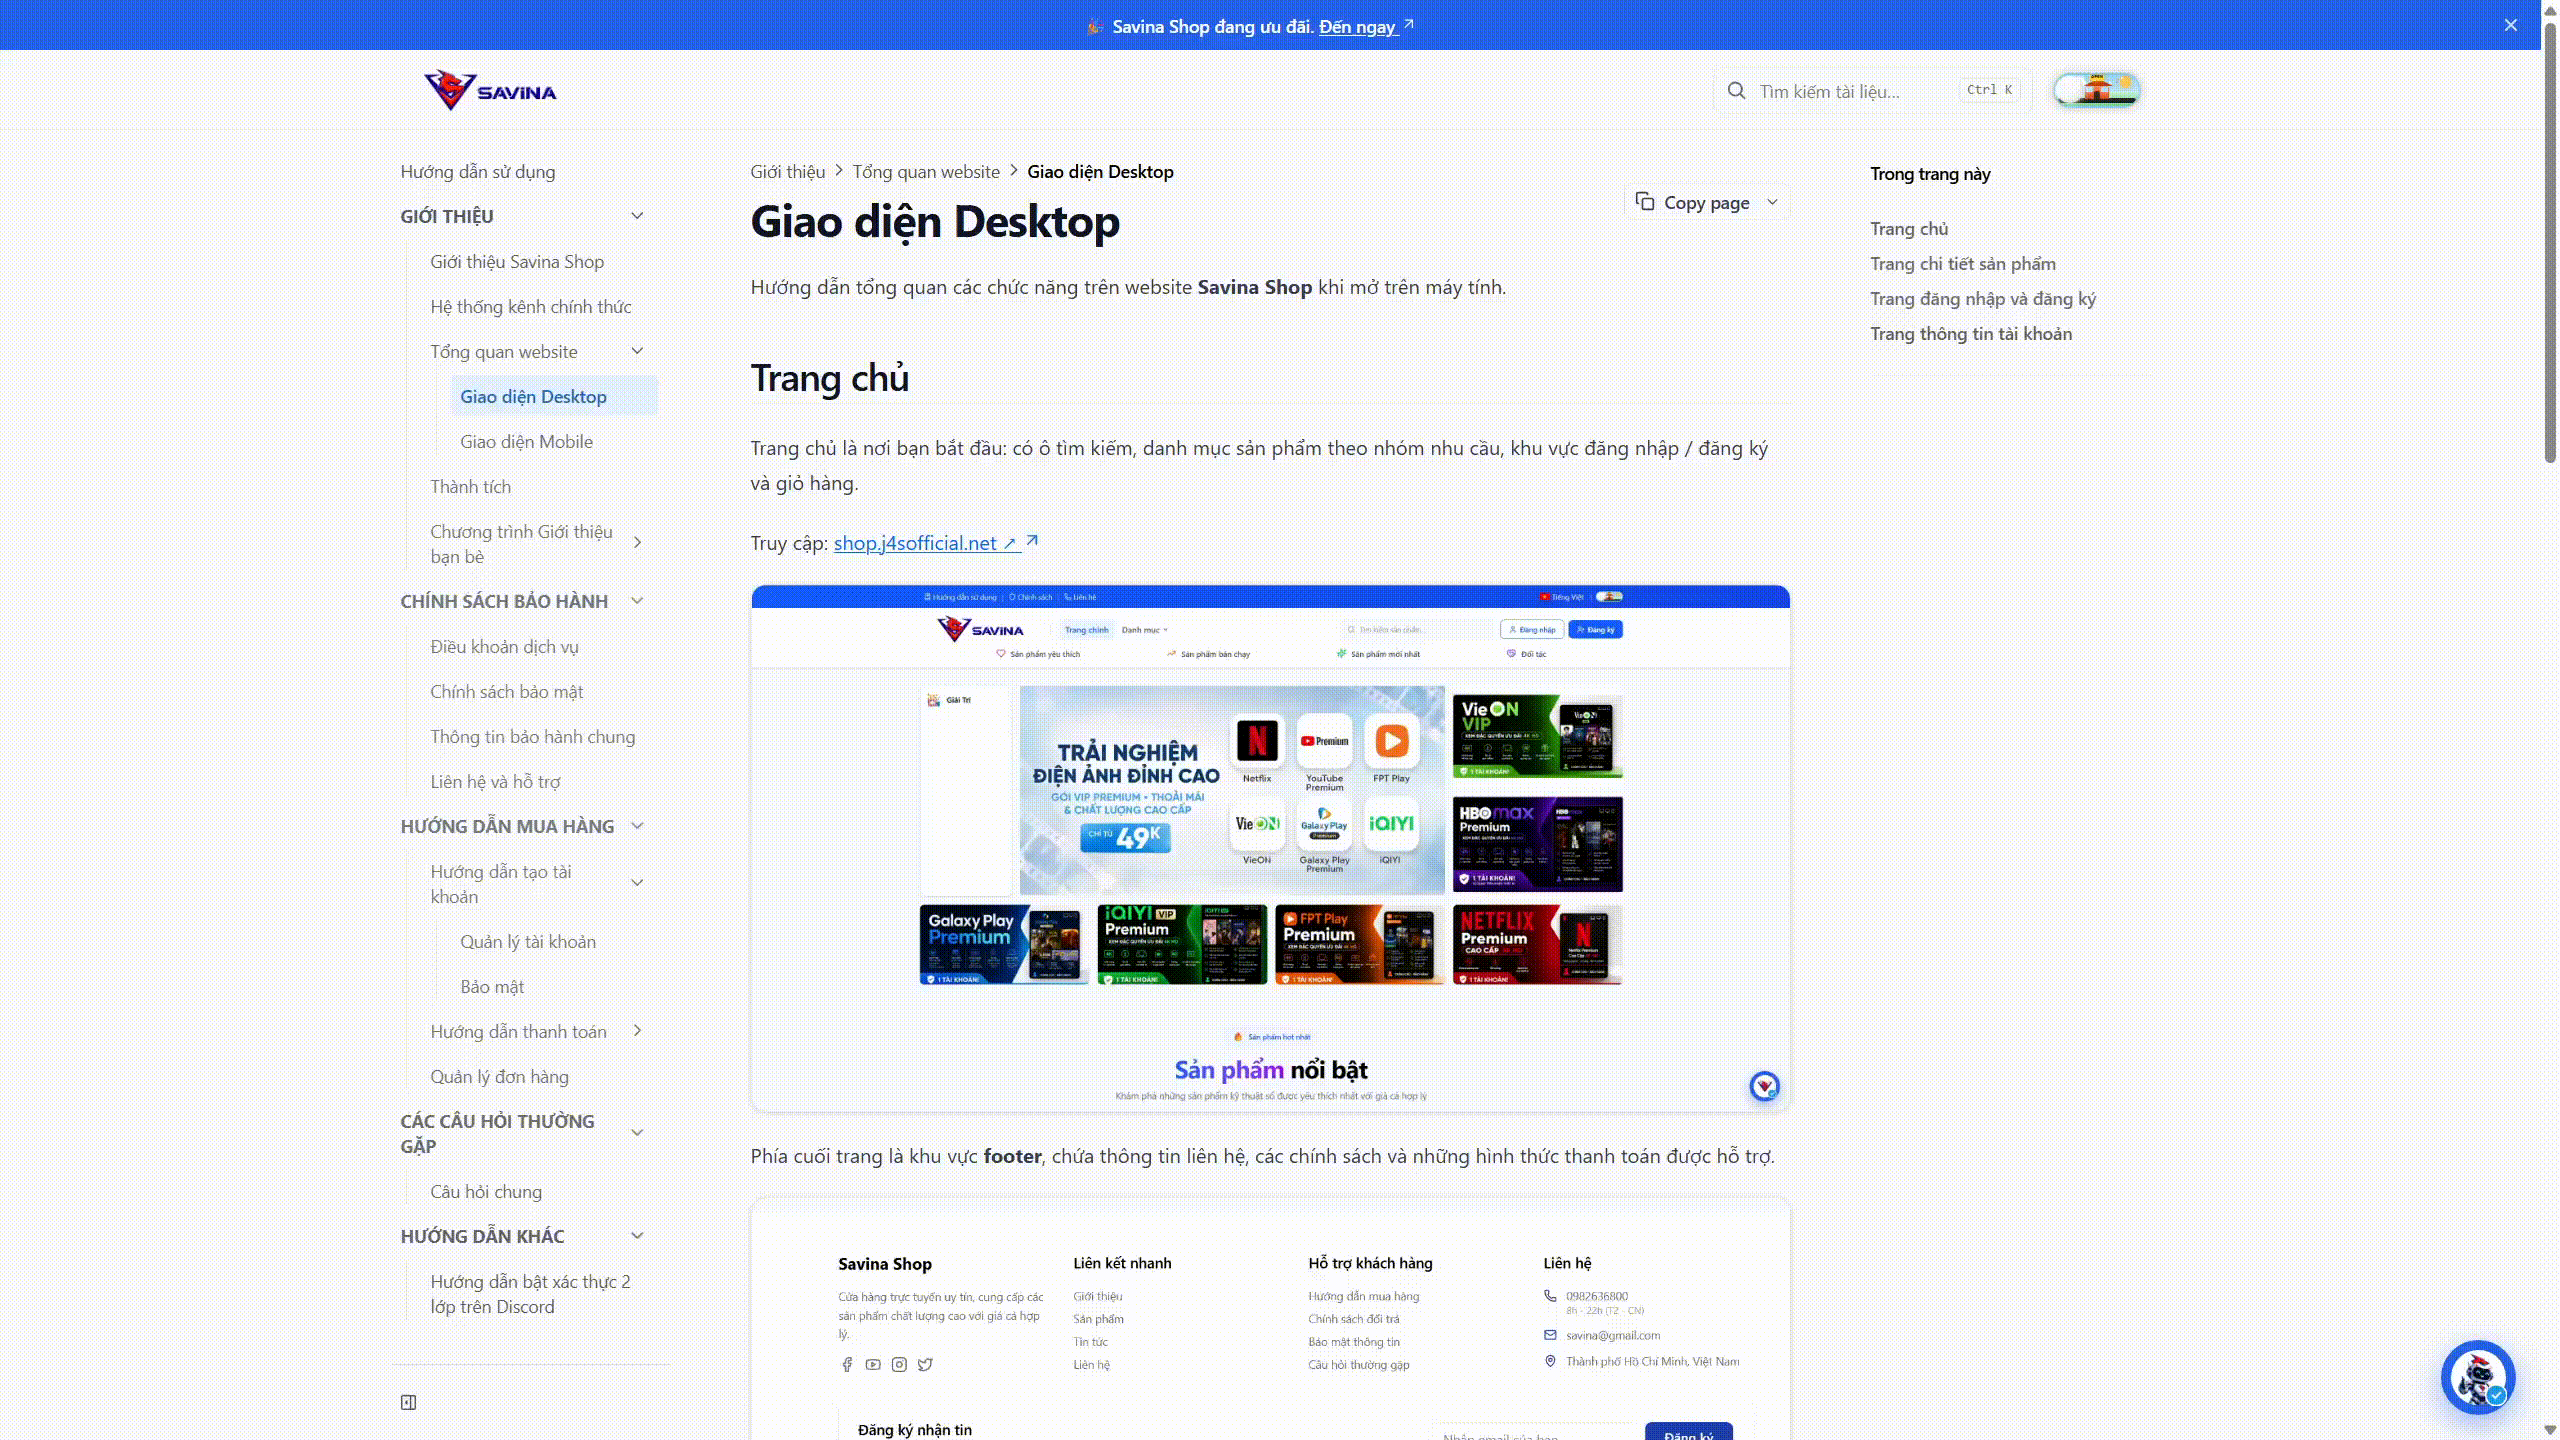The image size is (2560, 1440).
Task: Open Quản lý tài khoản page
Action: 528,941
